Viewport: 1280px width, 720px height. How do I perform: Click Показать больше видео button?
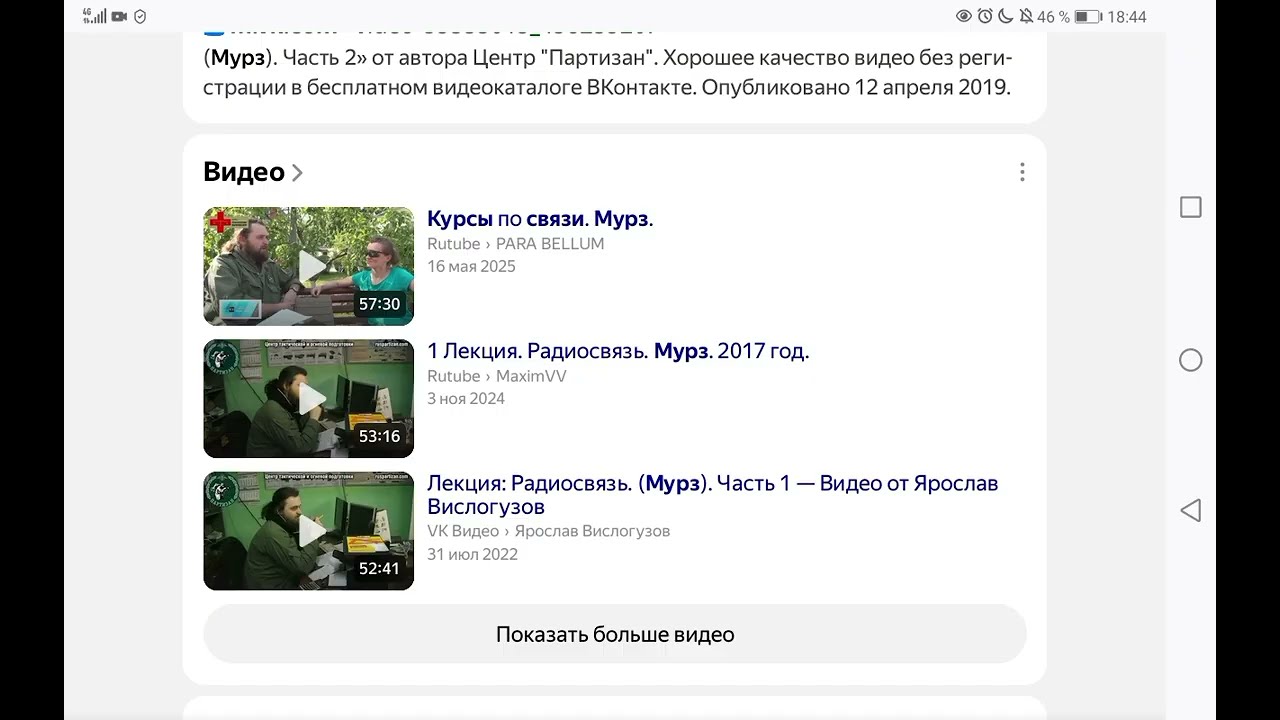[x=615, y=634]
